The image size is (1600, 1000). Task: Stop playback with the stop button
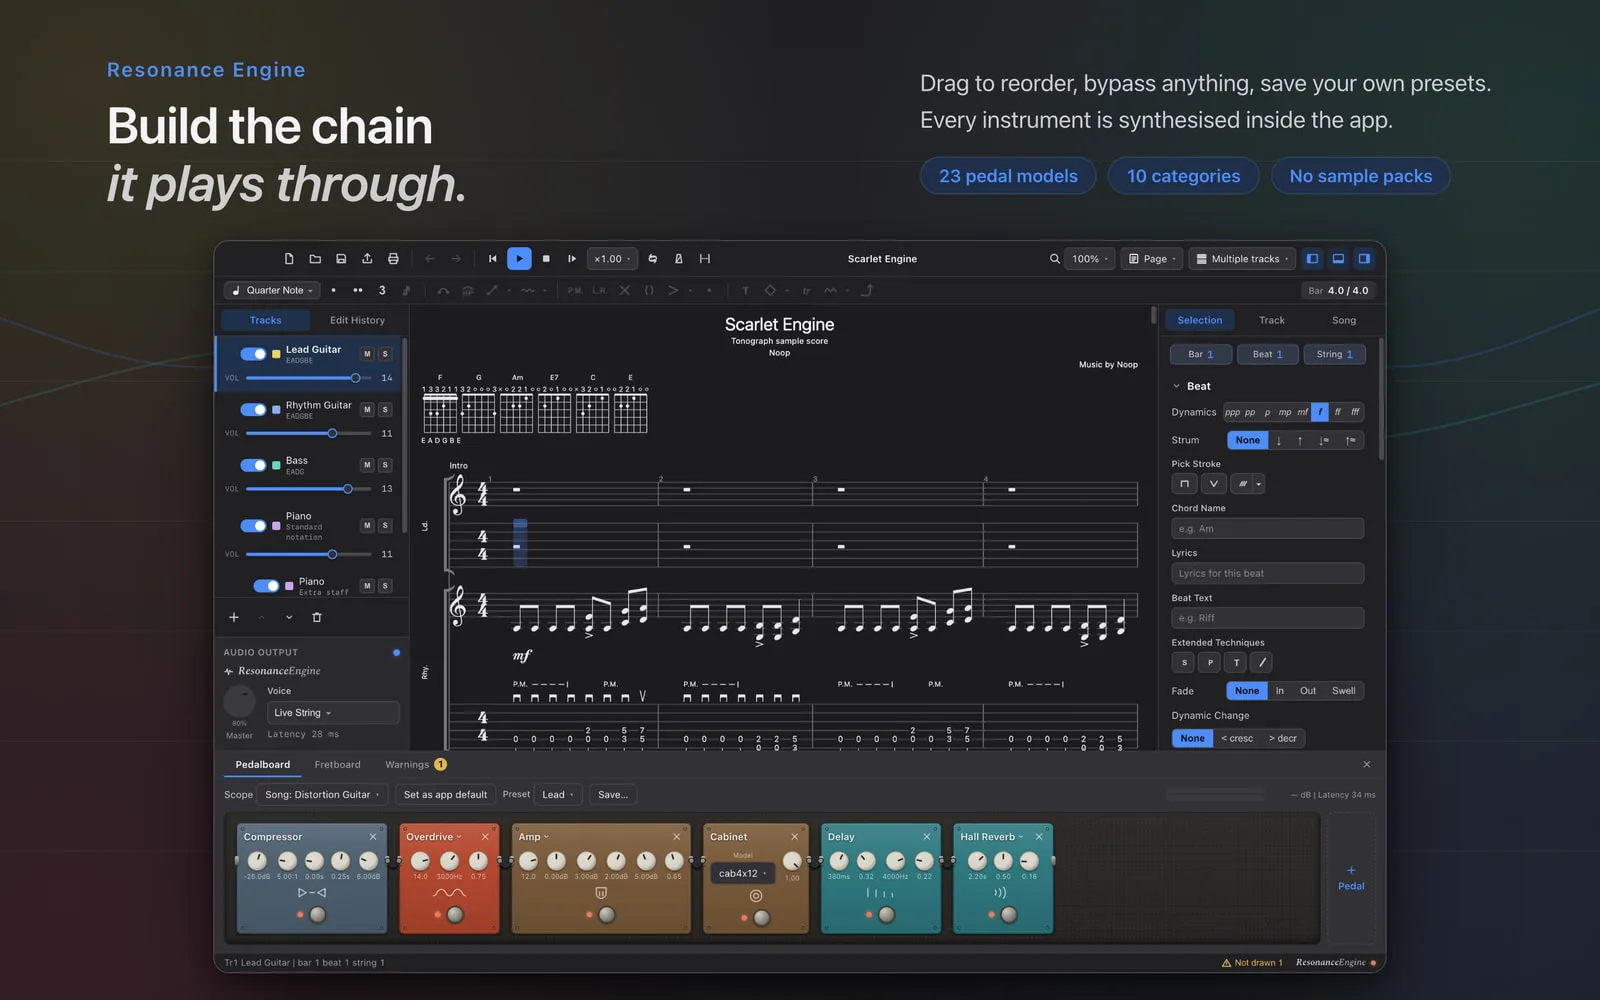(546, 259)
